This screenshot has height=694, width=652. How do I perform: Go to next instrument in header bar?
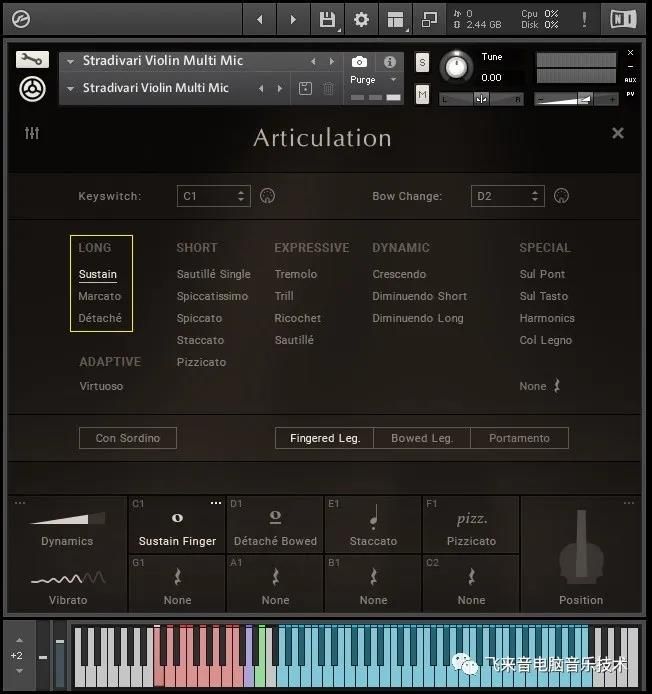[293, 19]
